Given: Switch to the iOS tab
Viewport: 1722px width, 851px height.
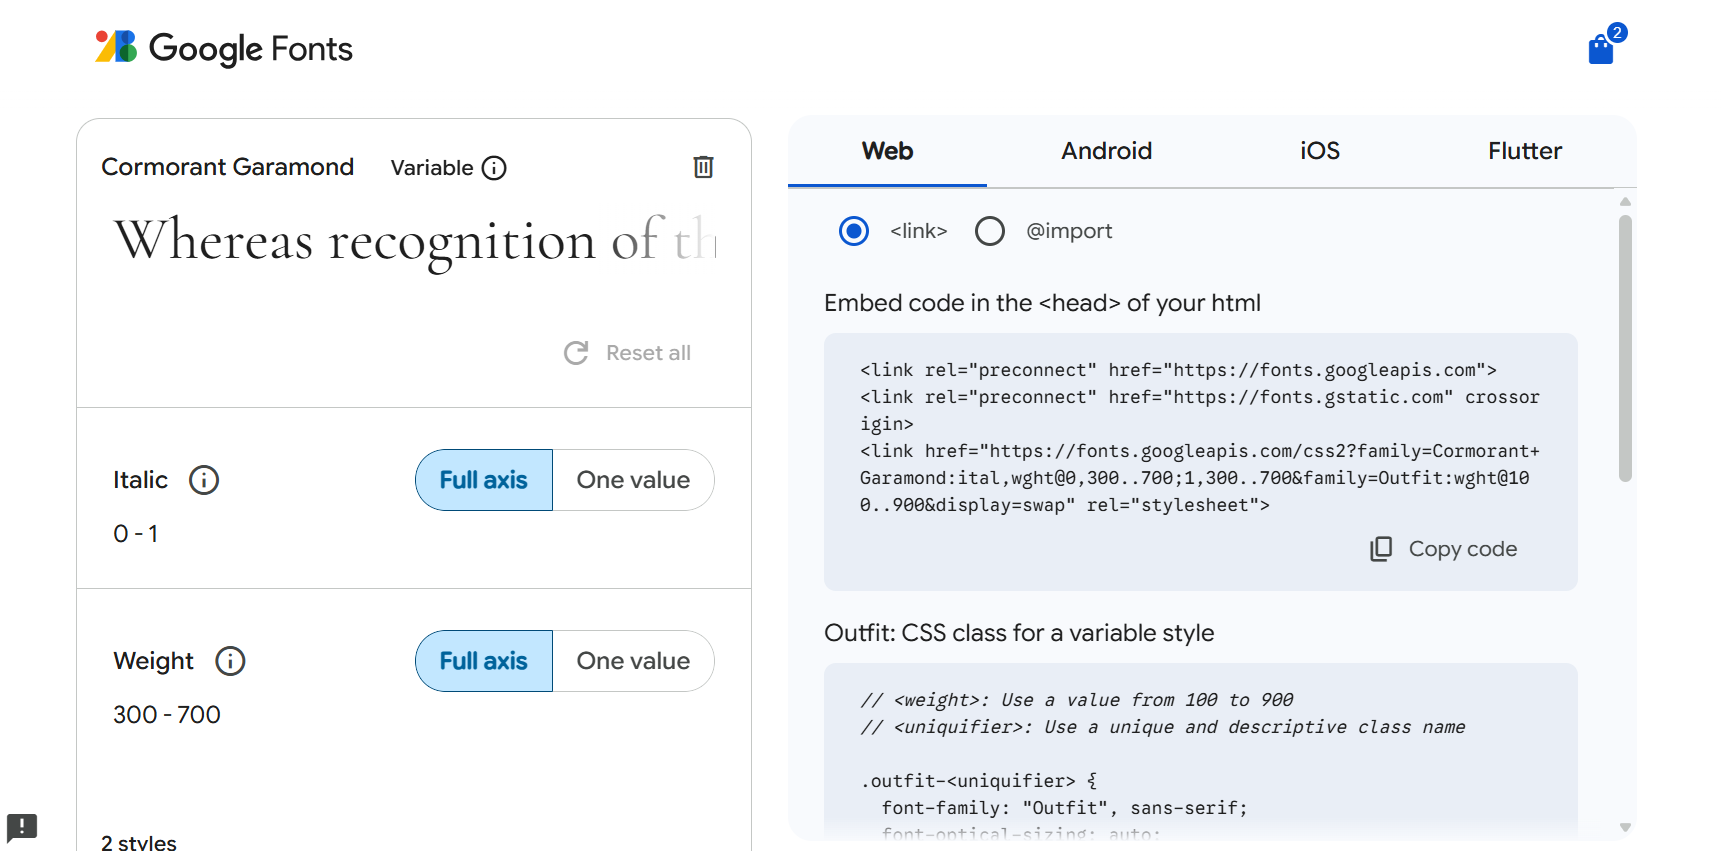Looking at the screenshot, I should coord(1320,151).
